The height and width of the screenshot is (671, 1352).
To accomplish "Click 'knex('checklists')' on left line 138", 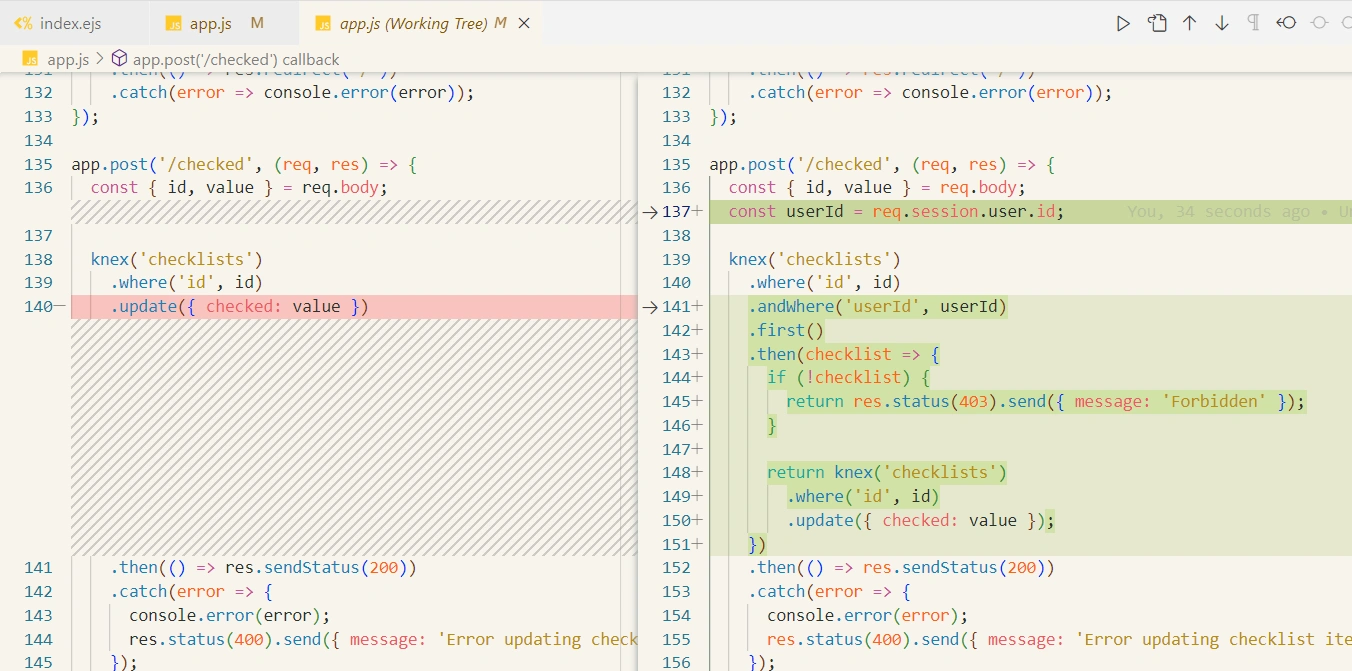I will coord(176,260).
